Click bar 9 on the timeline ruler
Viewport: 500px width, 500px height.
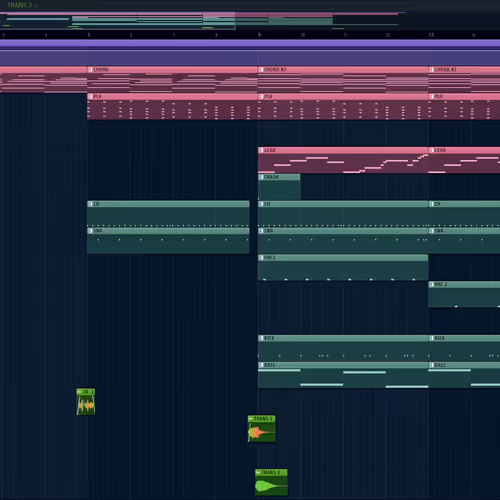pos(259,35)
